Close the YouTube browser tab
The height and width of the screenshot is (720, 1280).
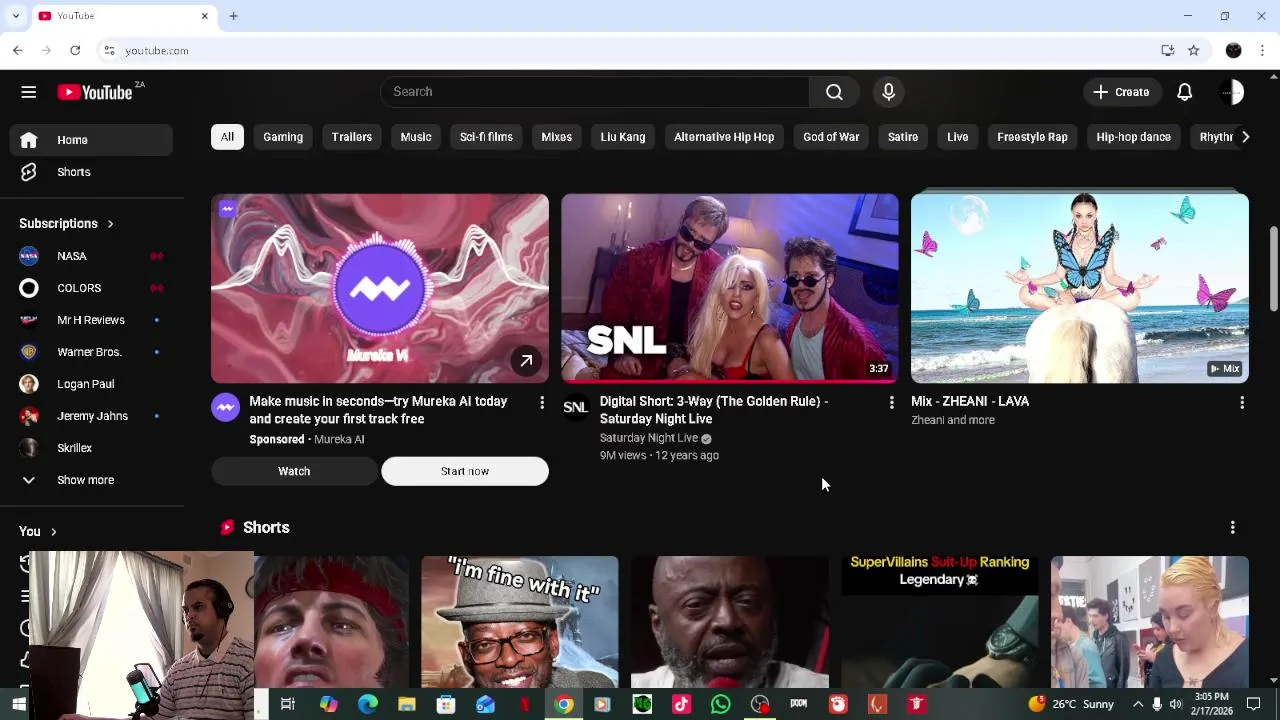(204, 16)
